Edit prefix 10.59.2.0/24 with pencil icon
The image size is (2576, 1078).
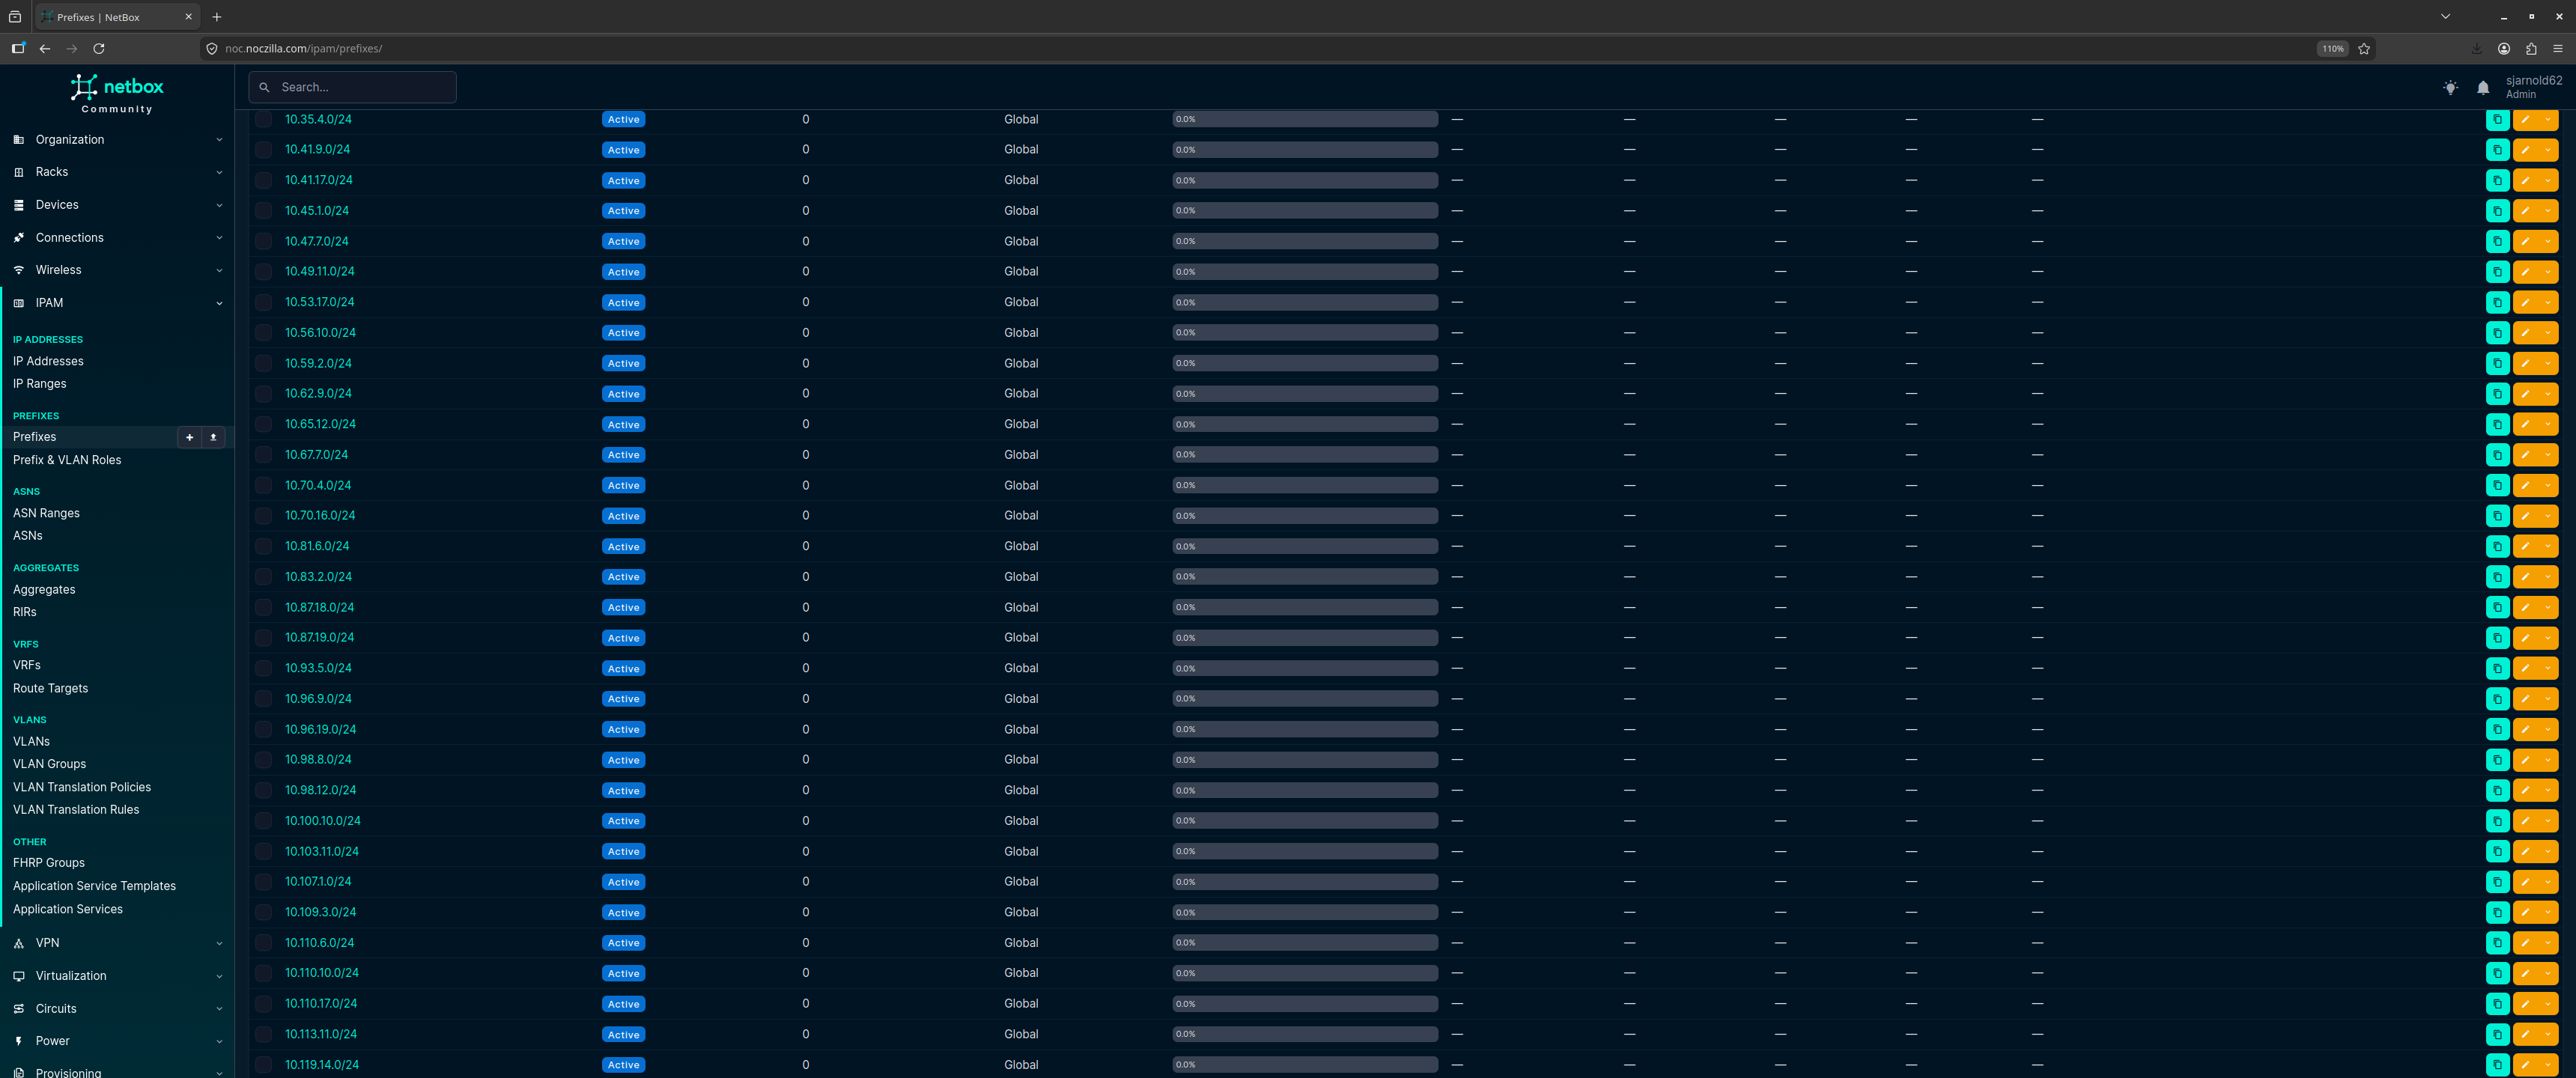(2524, 363)
